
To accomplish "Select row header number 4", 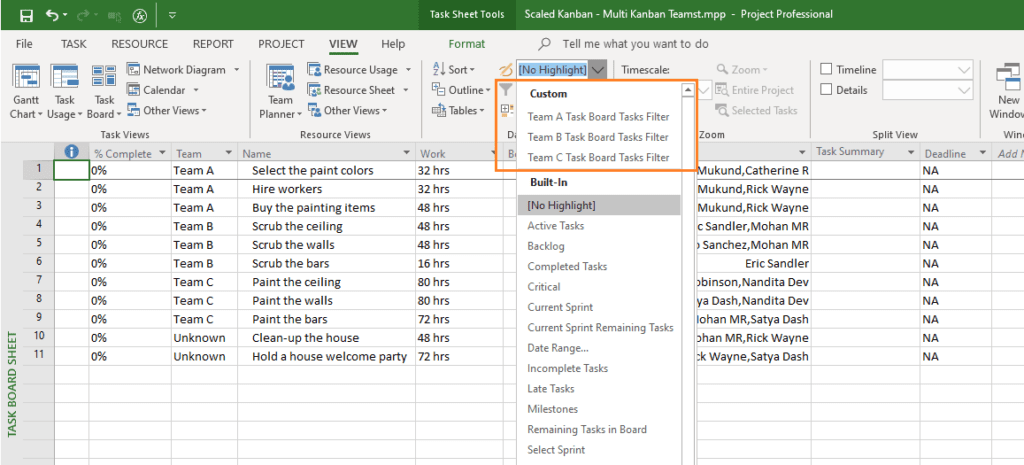I will pyautogui.click(x=39, y=226).
